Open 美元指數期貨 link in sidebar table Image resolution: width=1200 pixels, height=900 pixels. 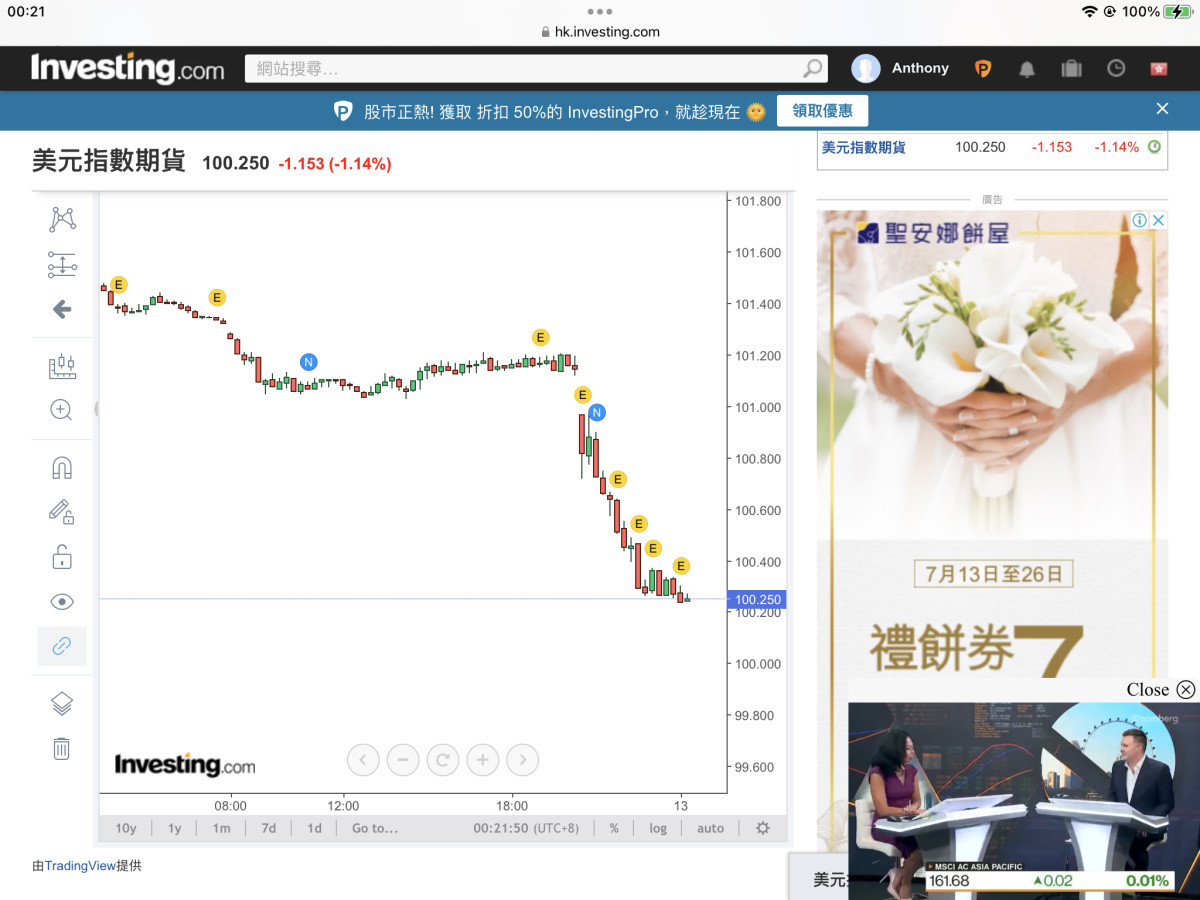tap(864, 147)
